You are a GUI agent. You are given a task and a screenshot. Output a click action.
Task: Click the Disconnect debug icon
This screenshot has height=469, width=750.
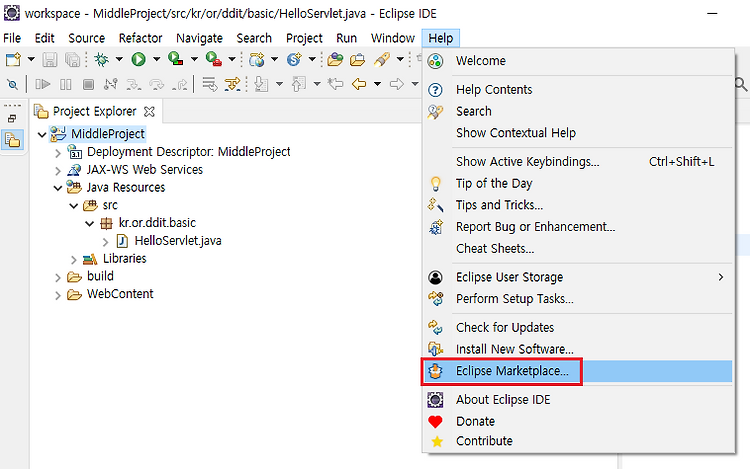tap(110, 85)
